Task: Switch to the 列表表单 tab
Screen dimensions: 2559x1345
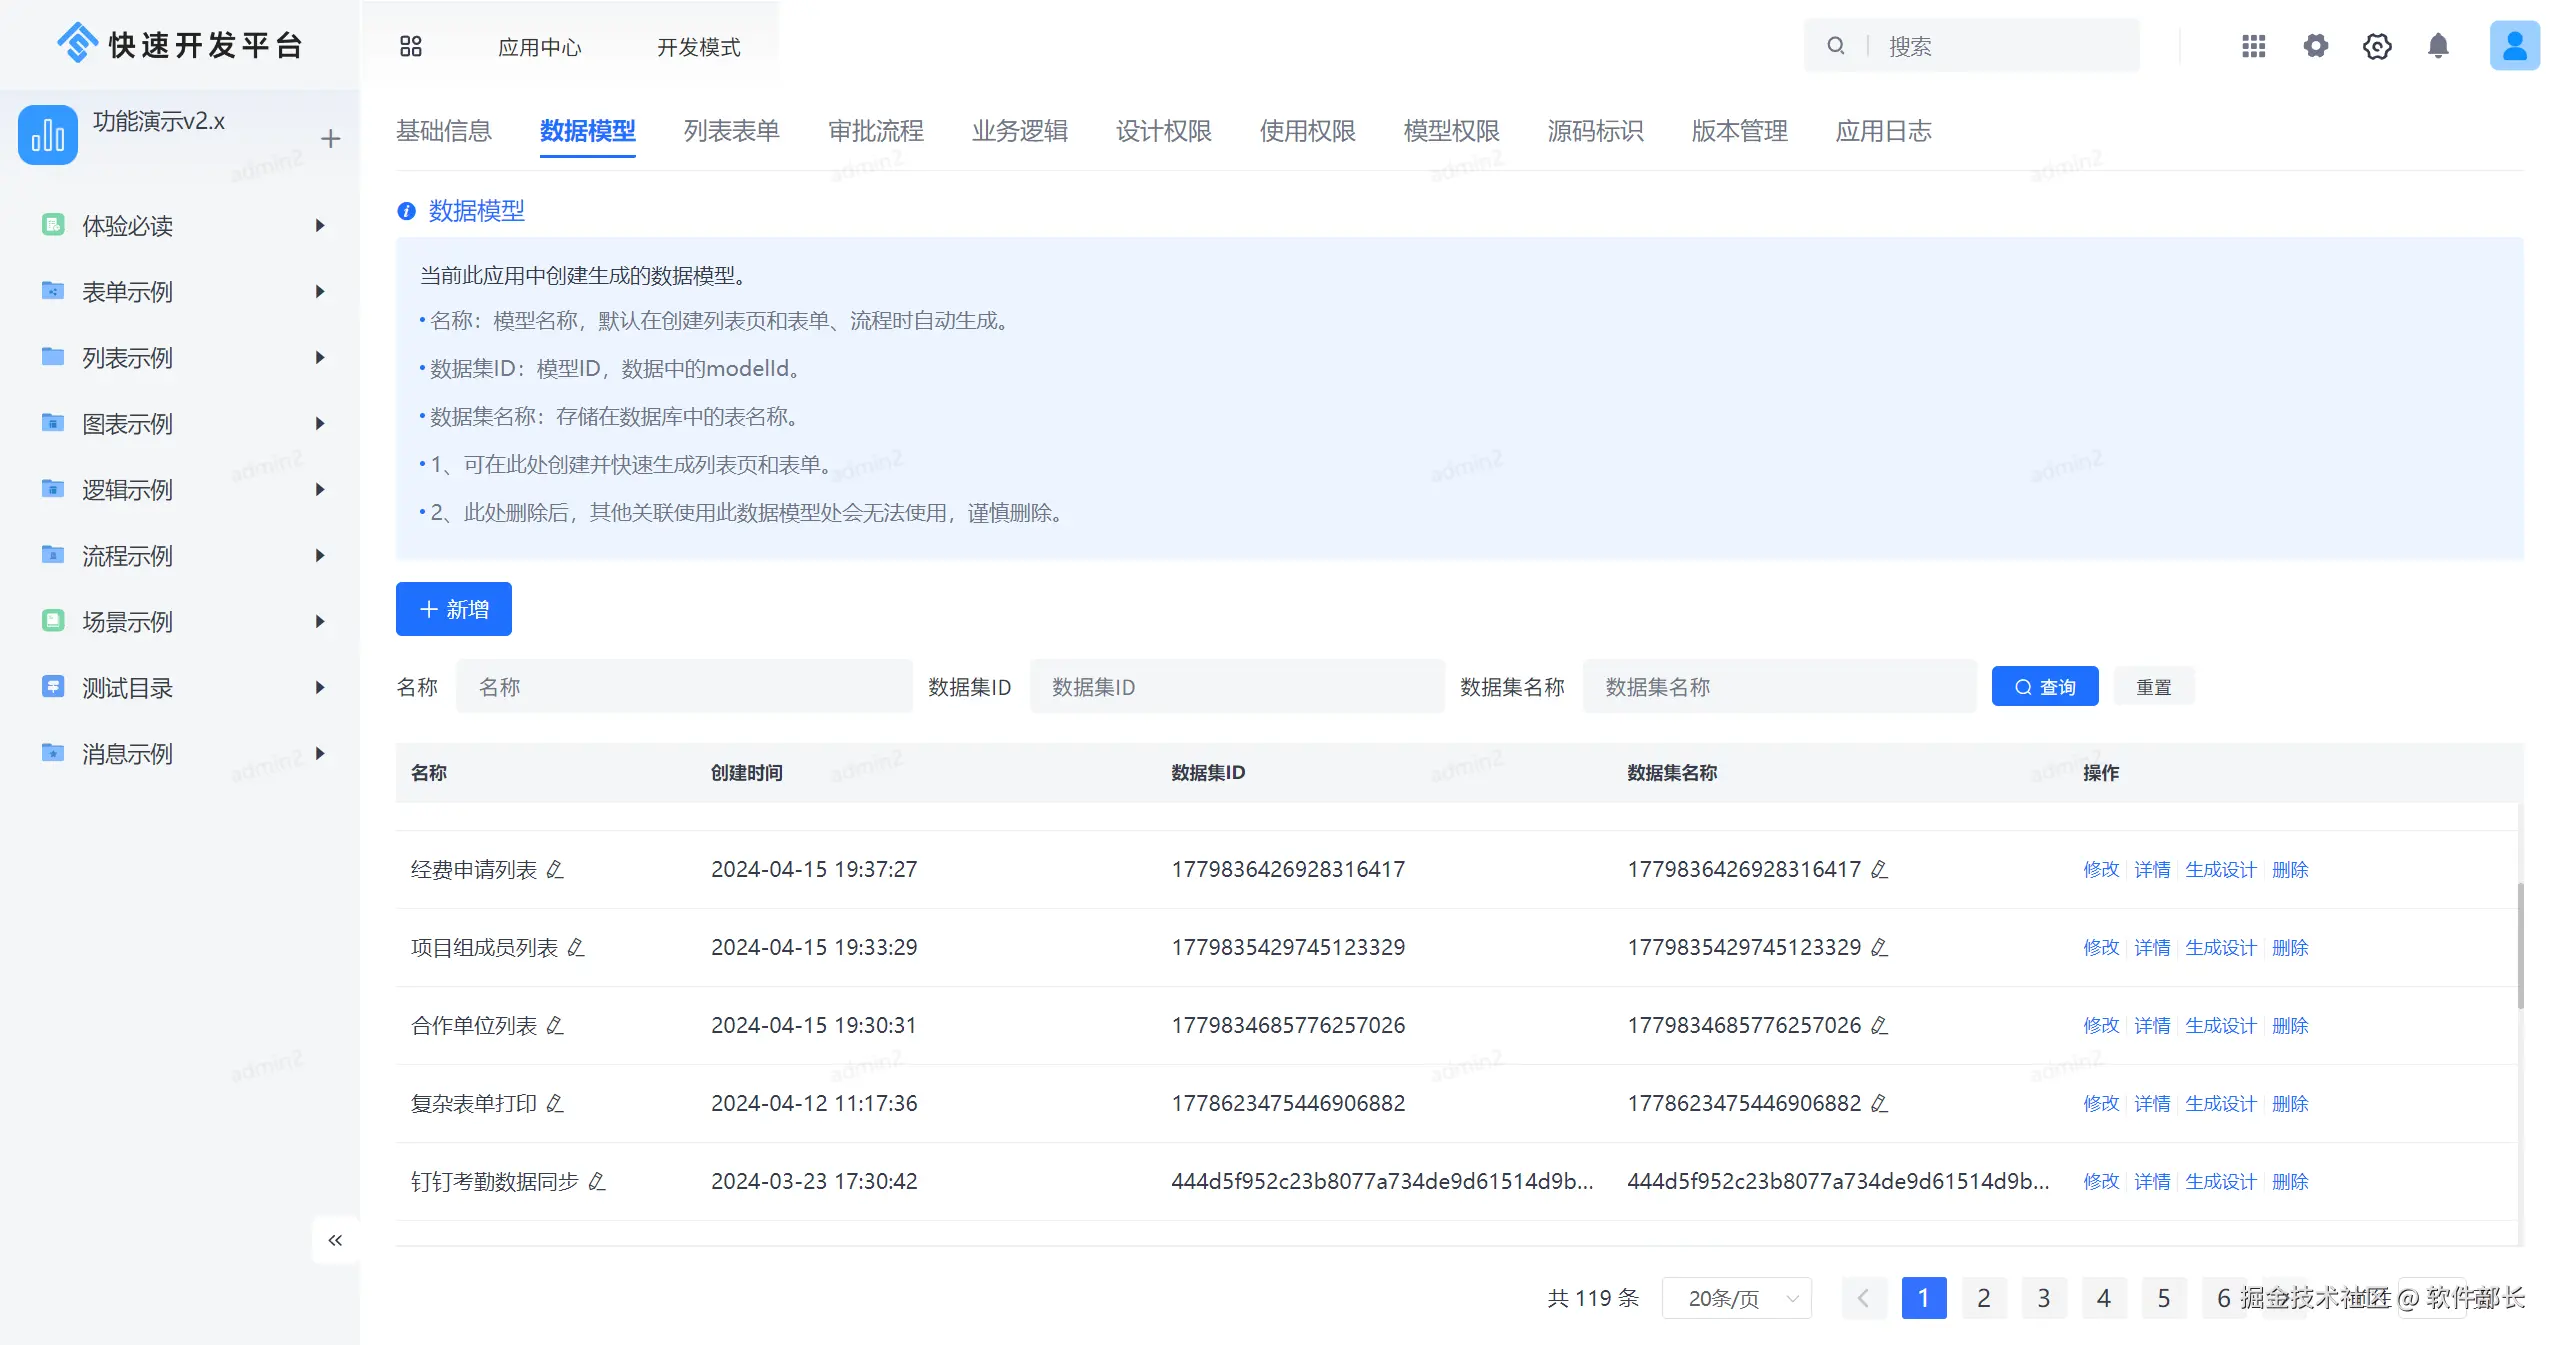Action: coord(731,131)
